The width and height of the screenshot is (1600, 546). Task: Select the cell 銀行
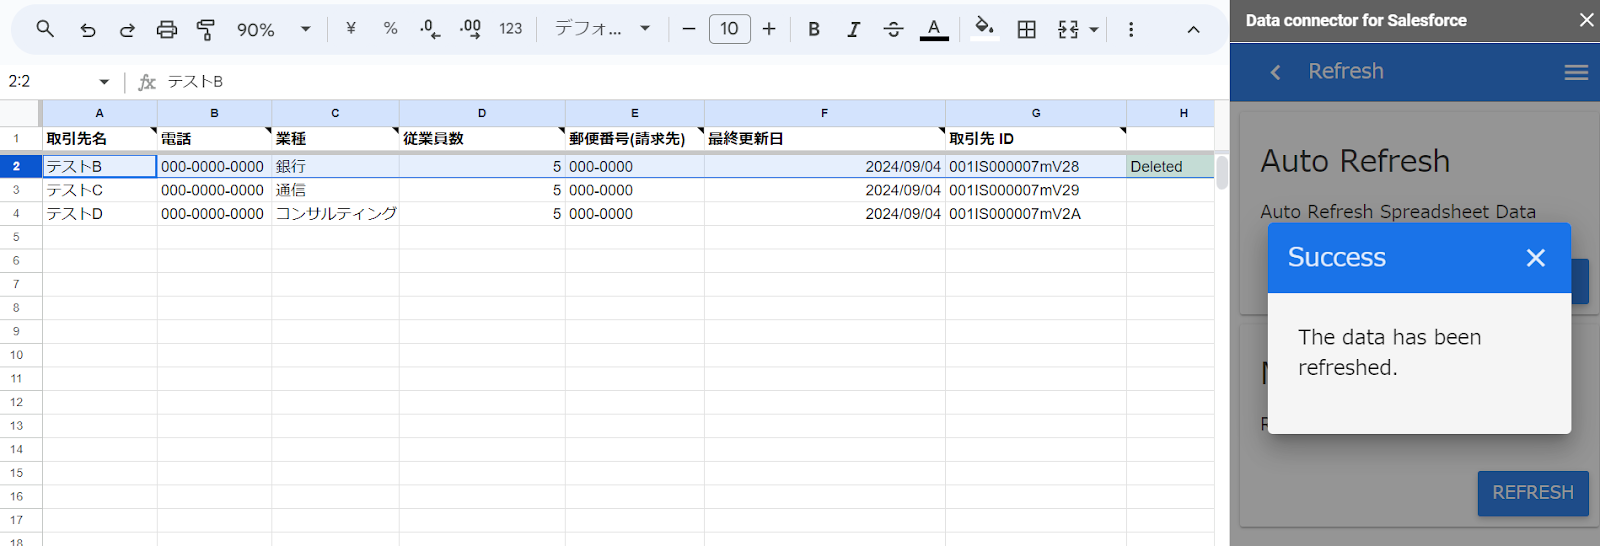click(335, 167)
